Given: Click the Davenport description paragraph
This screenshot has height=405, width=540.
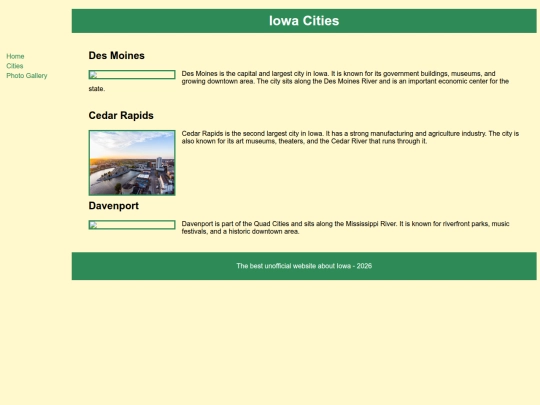Looking at the screenshot, I should click(x=345, y=228).
